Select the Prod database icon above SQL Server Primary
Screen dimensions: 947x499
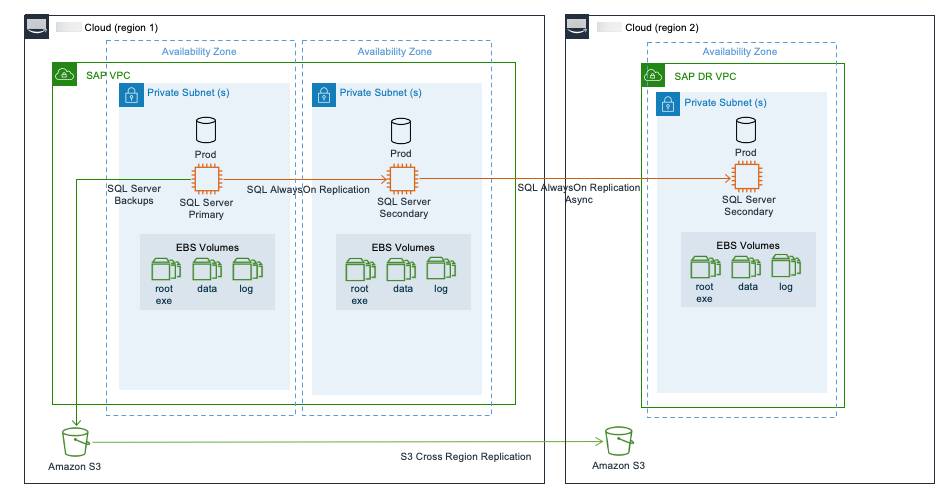[x=206, y=129]
